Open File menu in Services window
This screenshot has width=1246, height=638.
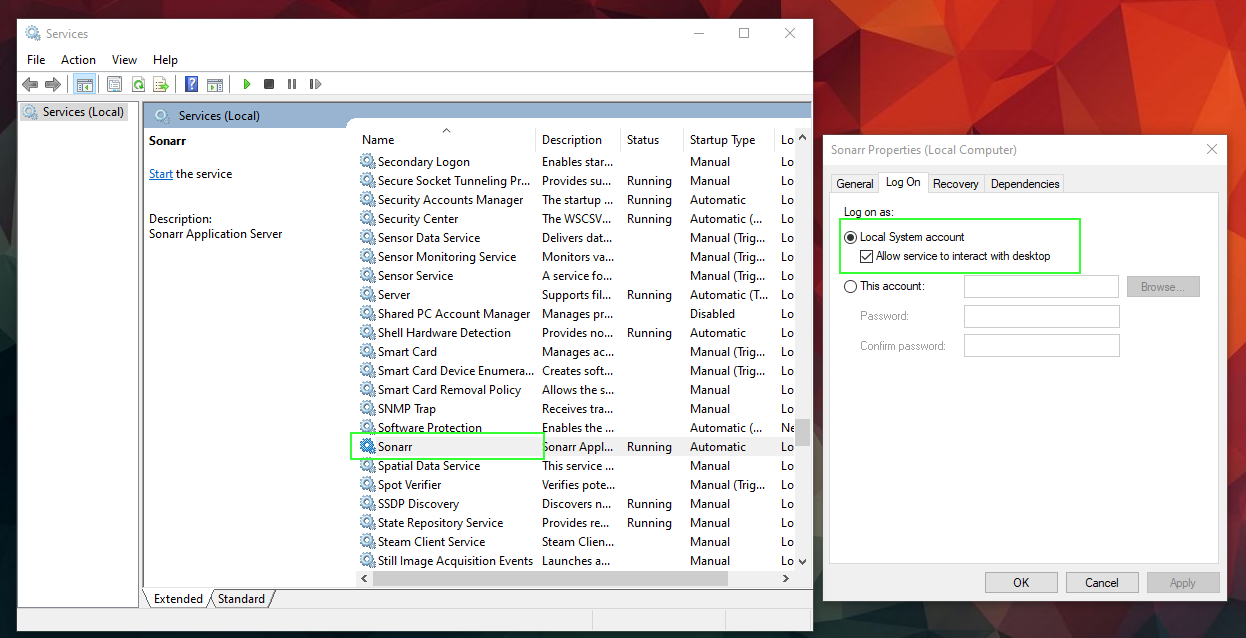36,60
